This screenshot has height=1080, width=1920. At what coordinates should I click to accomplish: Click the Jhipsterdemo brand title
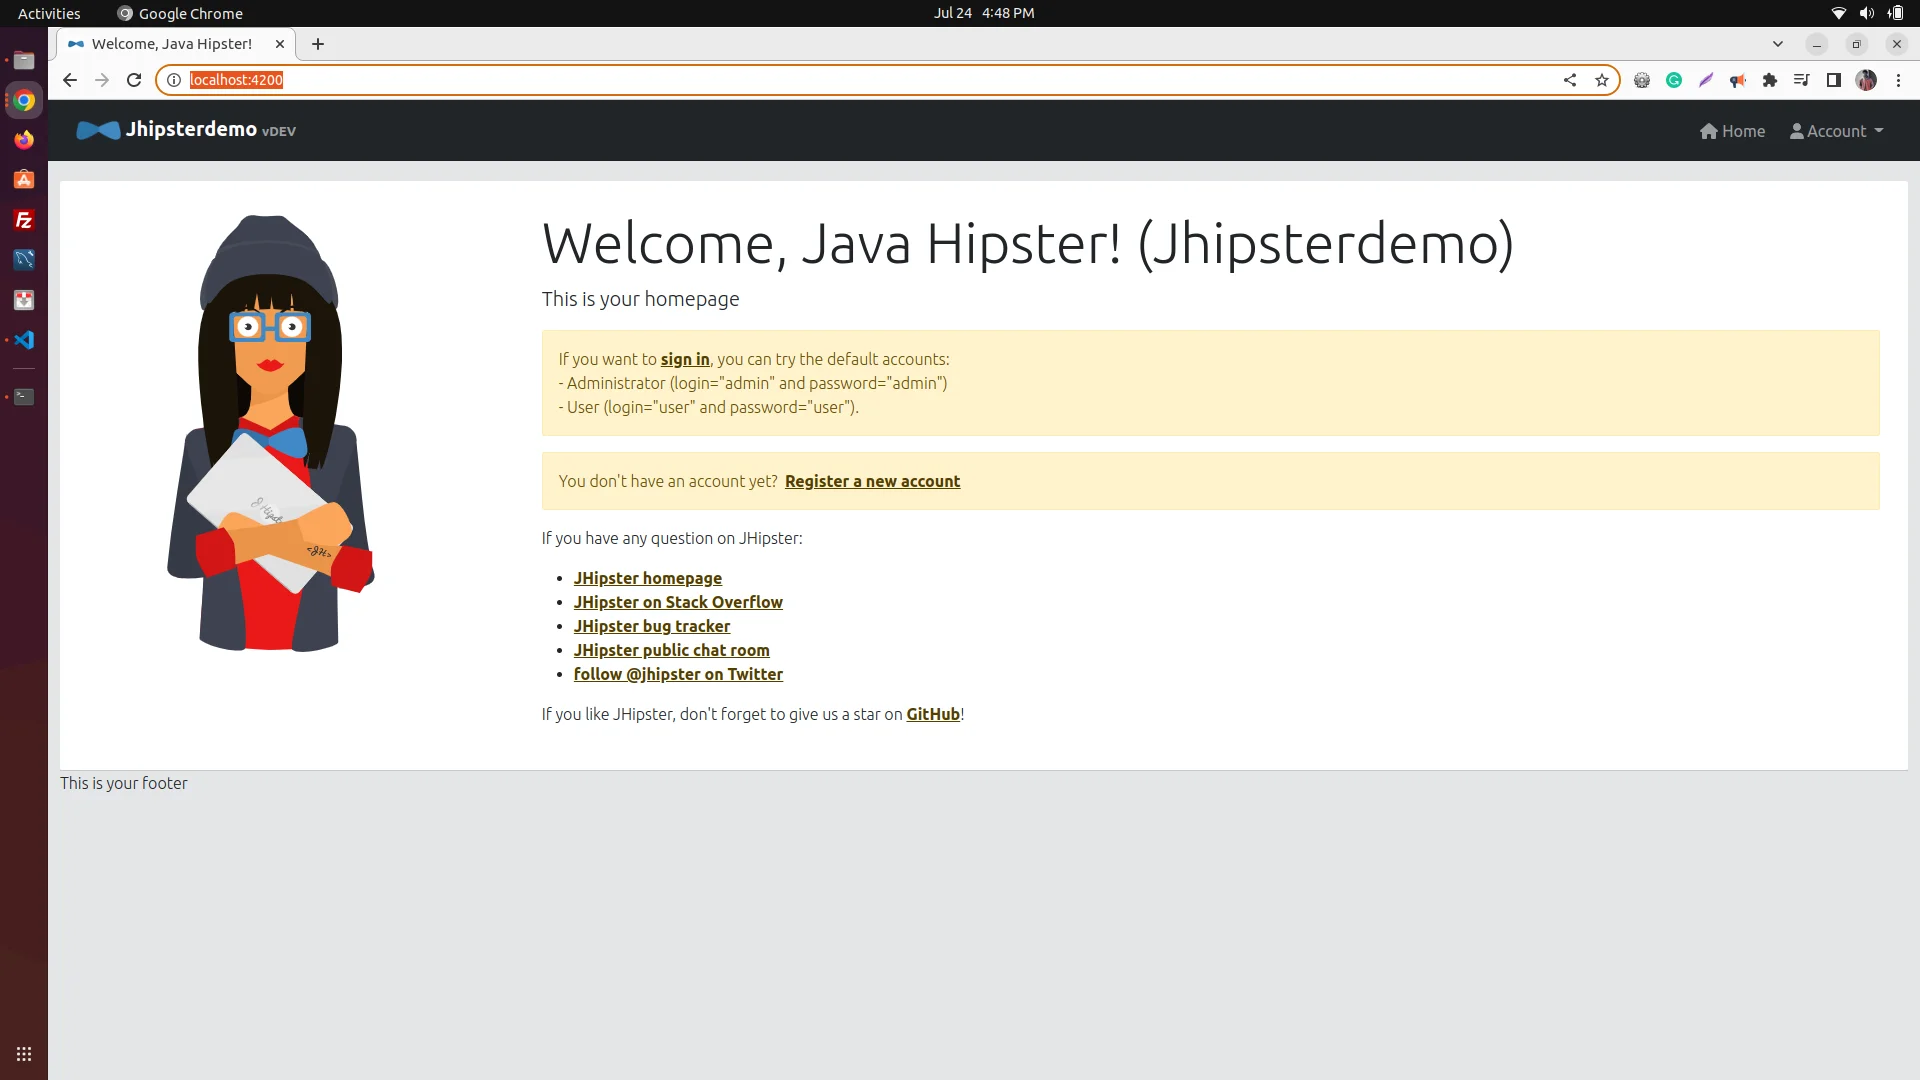(x=191, y=129)
